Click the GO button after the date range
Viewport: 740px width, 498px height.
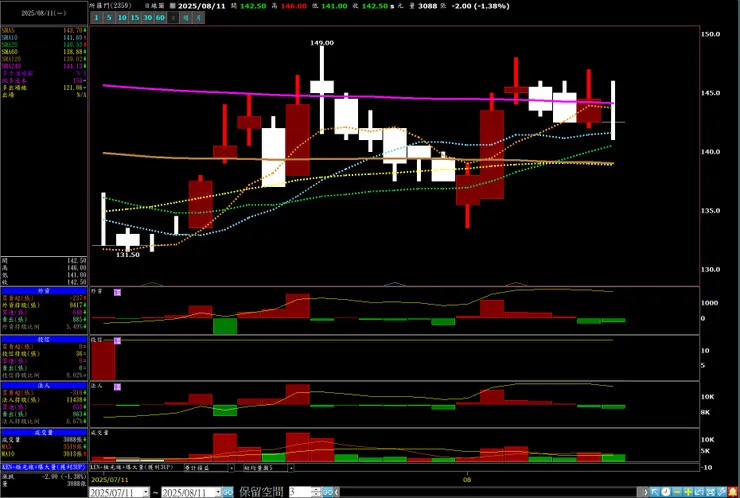coord(227,492)
